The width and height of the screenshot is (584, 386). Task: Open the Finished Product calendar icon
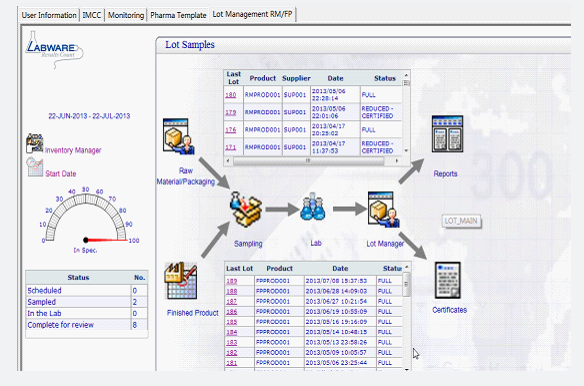181,281
